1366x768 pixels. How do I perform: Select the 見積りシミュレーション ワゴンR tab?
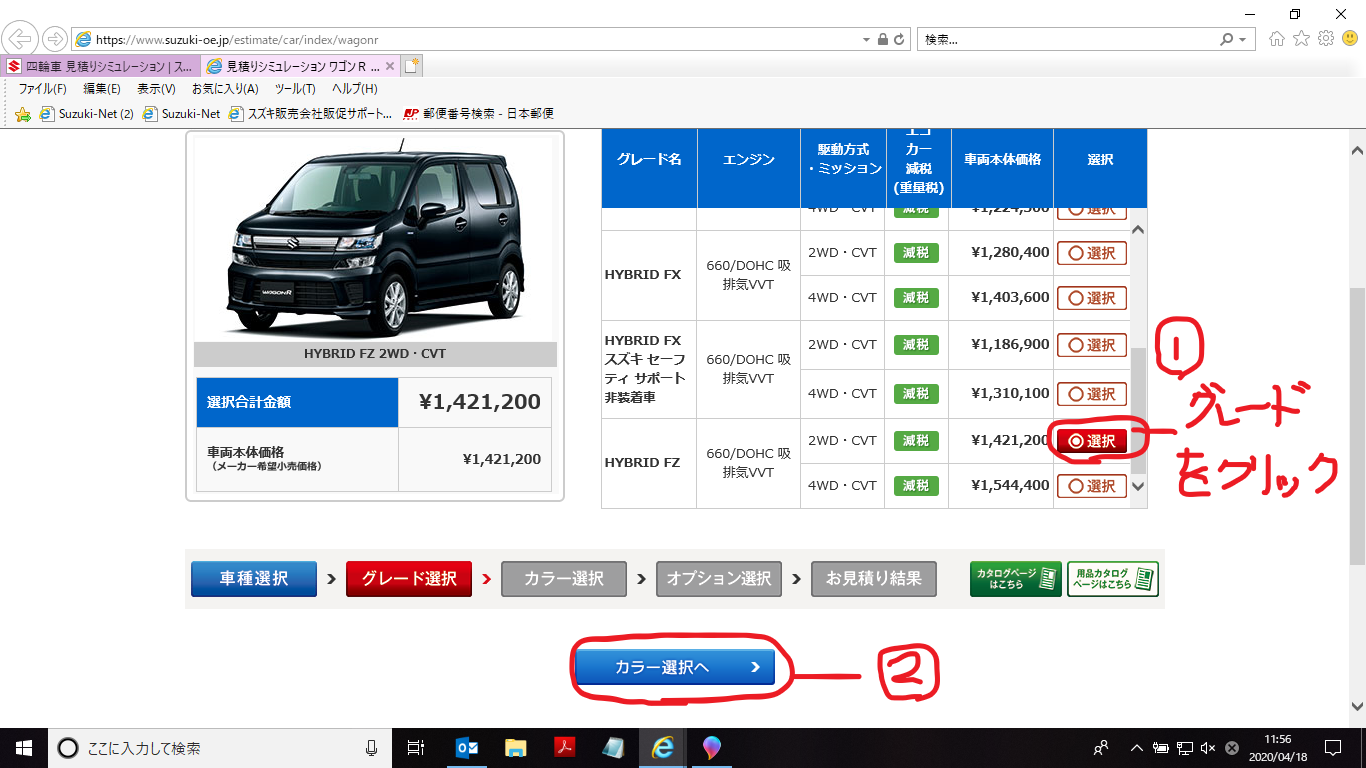tap(300, 66)
